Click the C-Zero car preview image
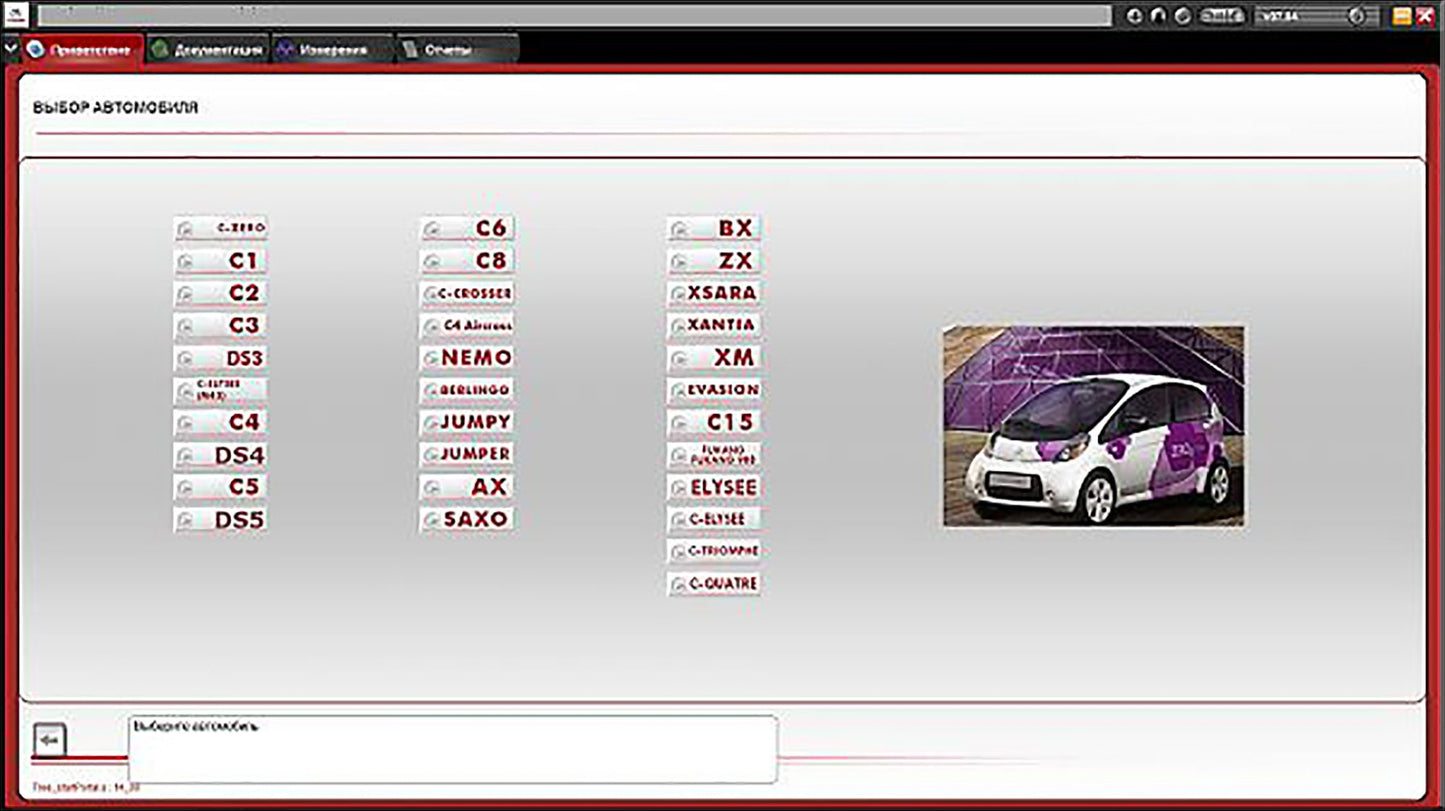This screenshot has width=1445, height=811. pyautogui.click(x=1094, y=425)
